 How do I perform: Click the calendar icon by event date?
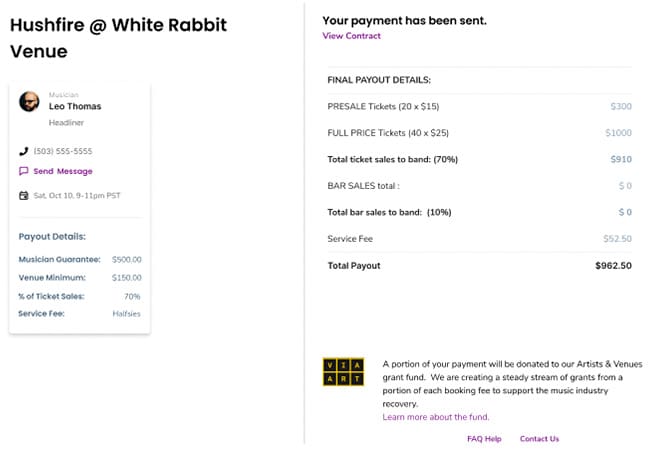pos(24,195)
